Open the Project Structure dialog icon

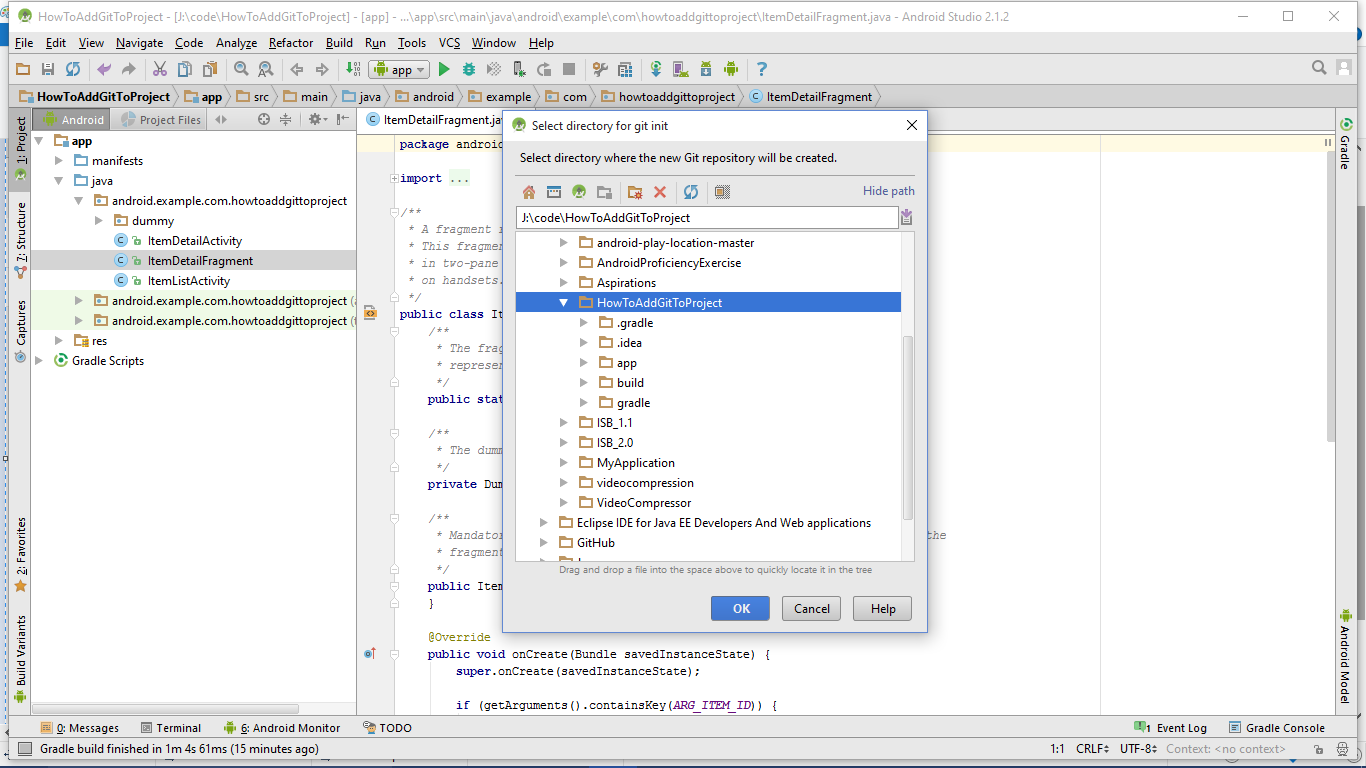point(625,70)
